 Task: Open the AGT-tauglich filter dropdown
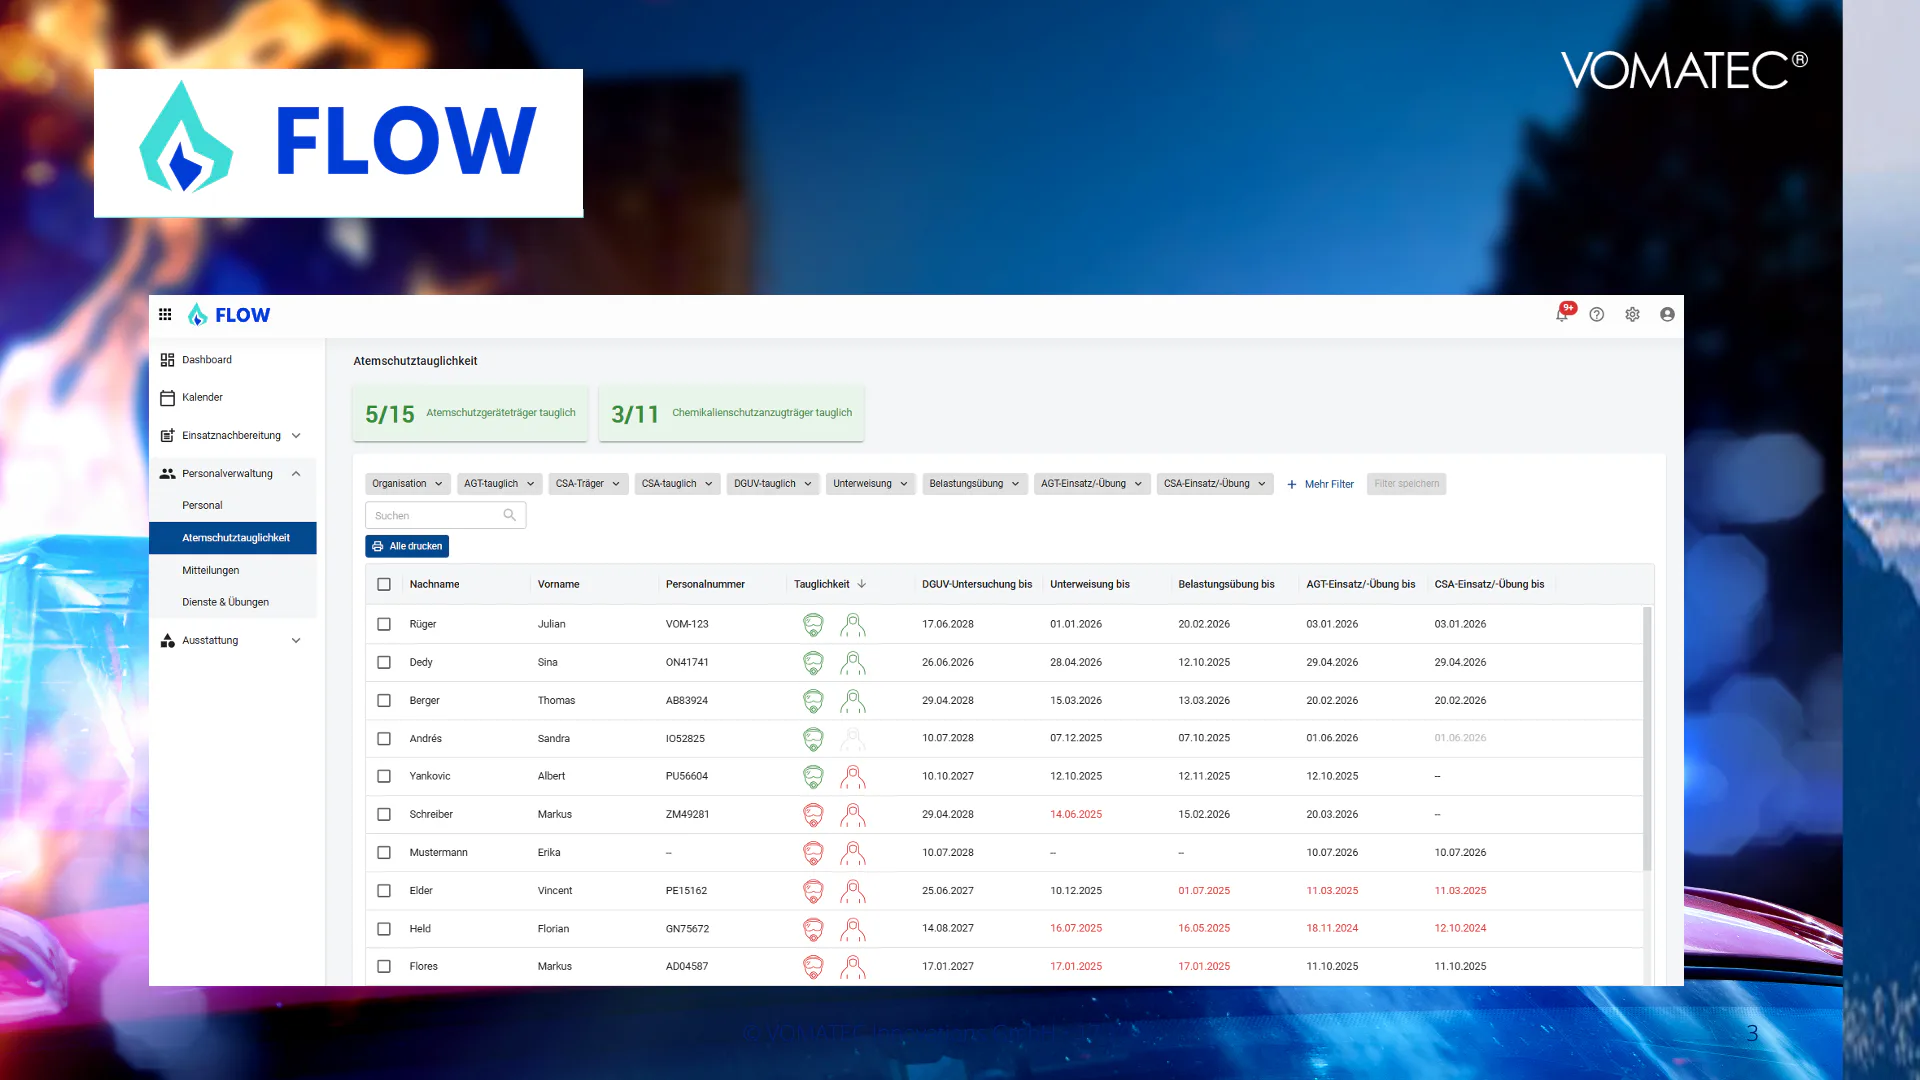[499, 484]
